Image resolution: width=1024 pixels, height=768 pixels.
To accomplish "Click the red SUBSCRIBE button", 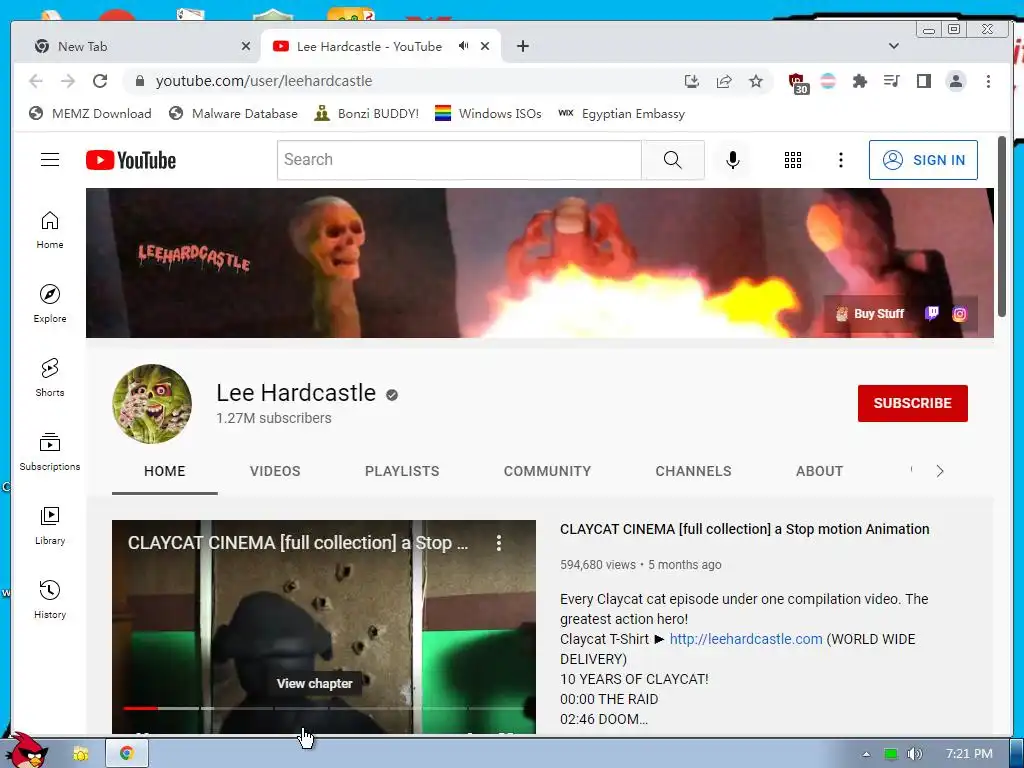I will point(912,404).
